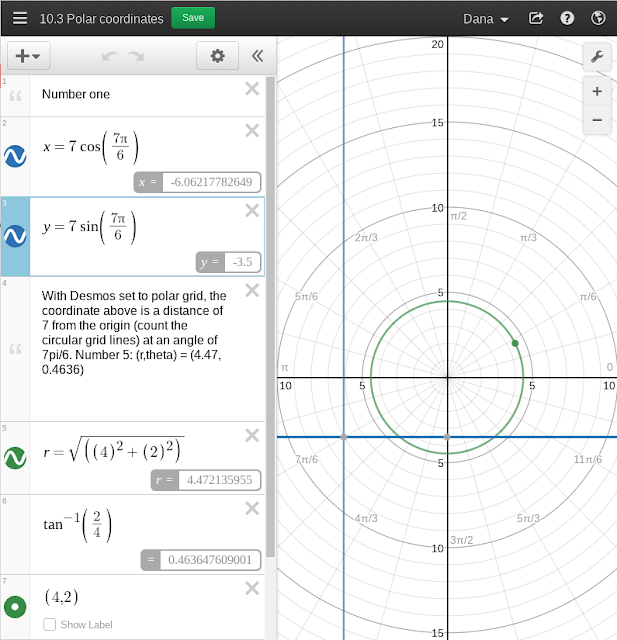
Task: Click the undo arrow
Action: 110,56
